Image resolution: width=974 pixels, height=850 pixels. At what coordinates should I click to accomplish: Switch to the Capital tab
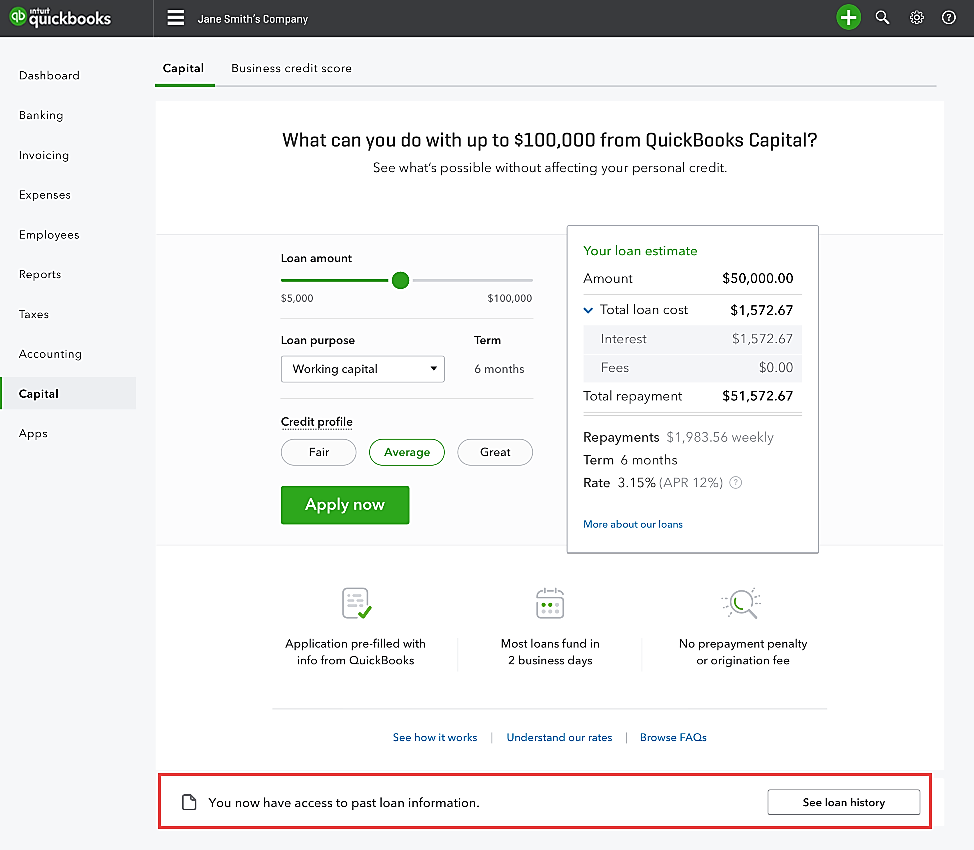(x=183, y=68)
